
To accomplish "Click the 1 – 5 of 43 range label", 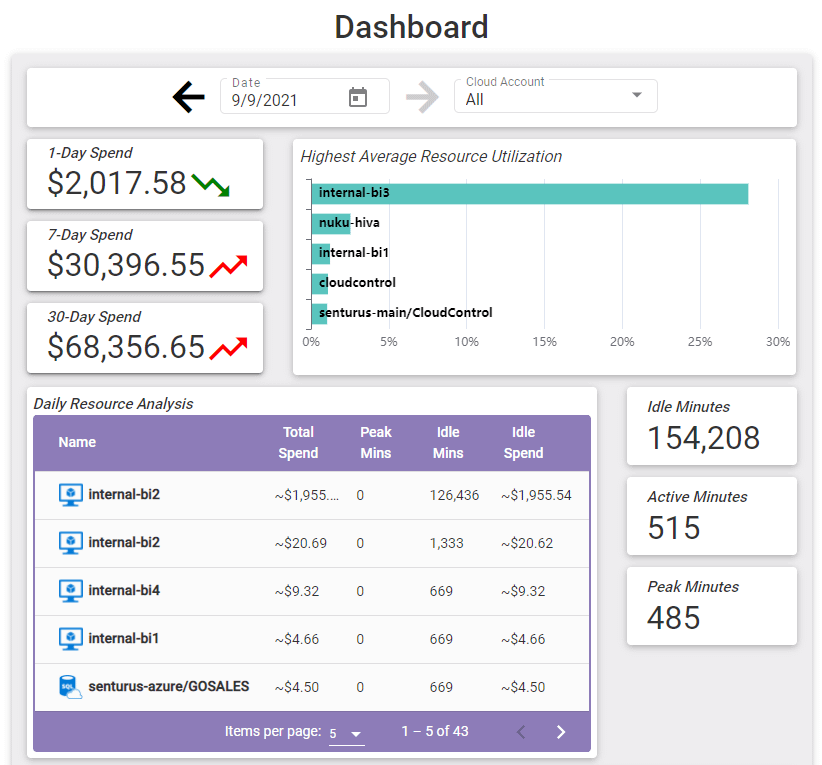I will click(x=435, y=731).
